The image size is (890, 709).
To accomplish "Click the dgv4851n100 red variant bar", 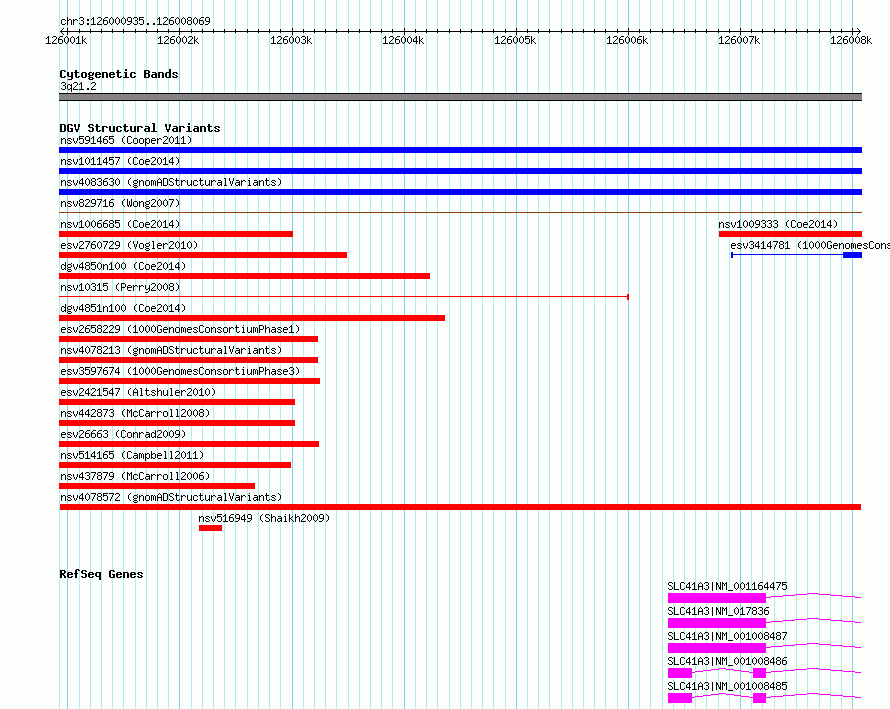I will pos(252,318).
